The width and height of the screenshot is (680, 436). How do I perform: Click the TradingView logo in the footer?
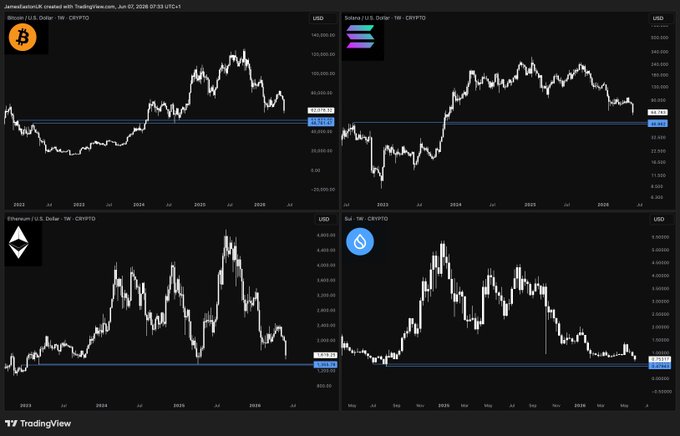click(38, 423)
